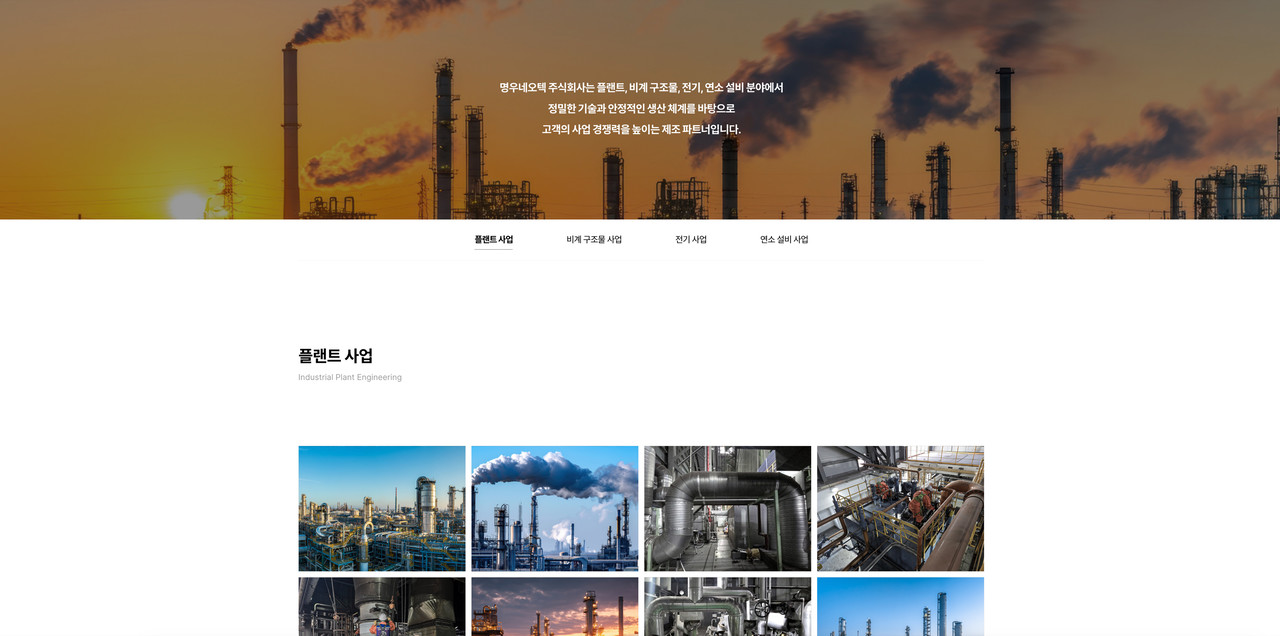Open the 전기 사업 tab

[x=691, y=240]
